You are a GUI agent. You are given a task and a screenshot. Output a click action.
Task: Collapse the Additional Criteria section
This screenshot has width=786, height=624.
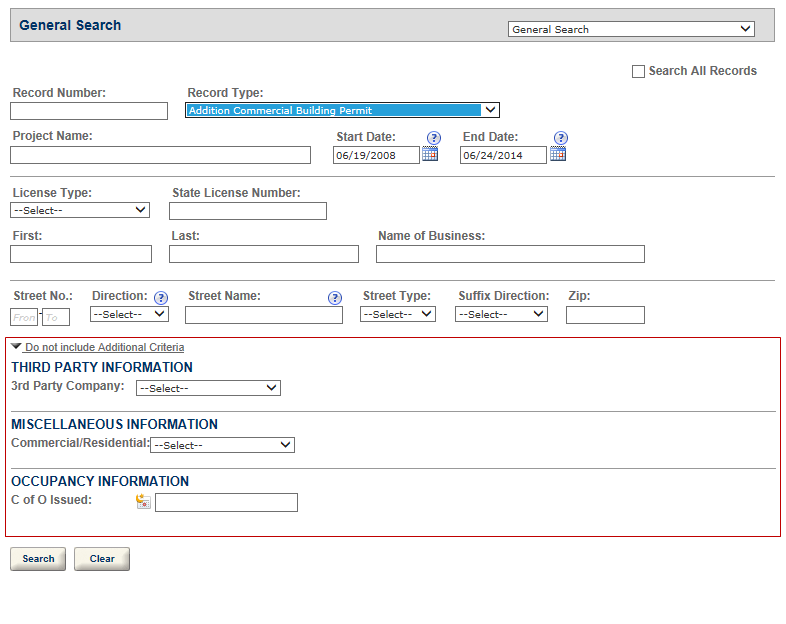tap(98, 347)
